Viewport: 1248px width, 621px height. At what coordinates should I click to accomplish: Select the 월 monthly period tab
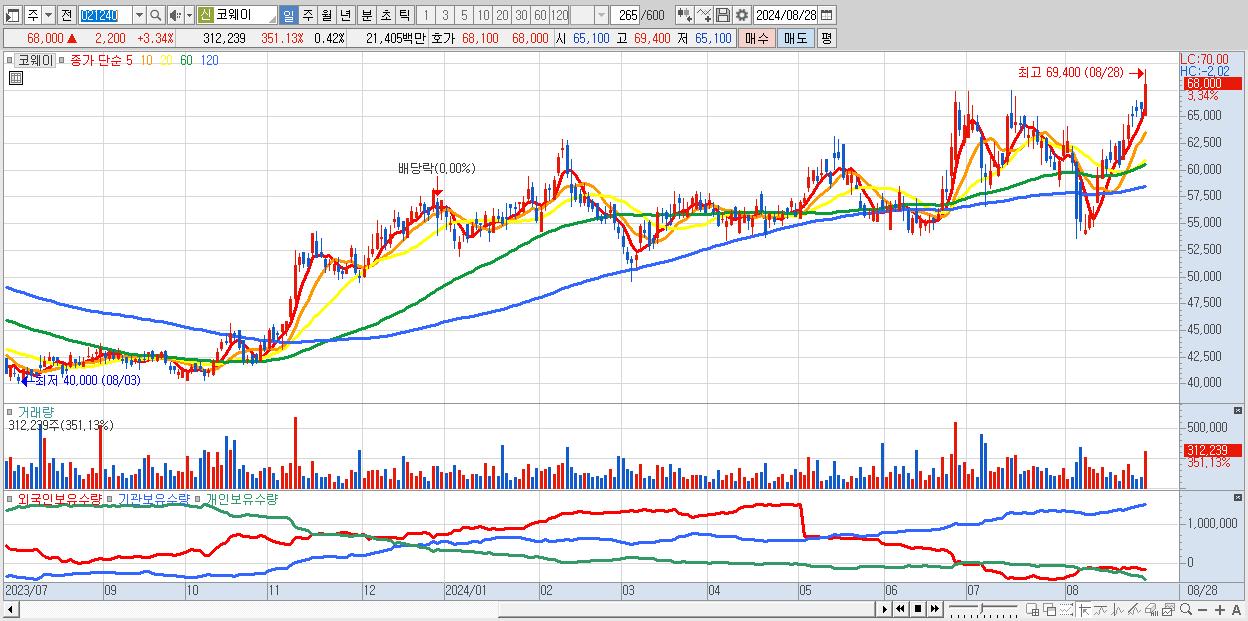click(326, 15)
